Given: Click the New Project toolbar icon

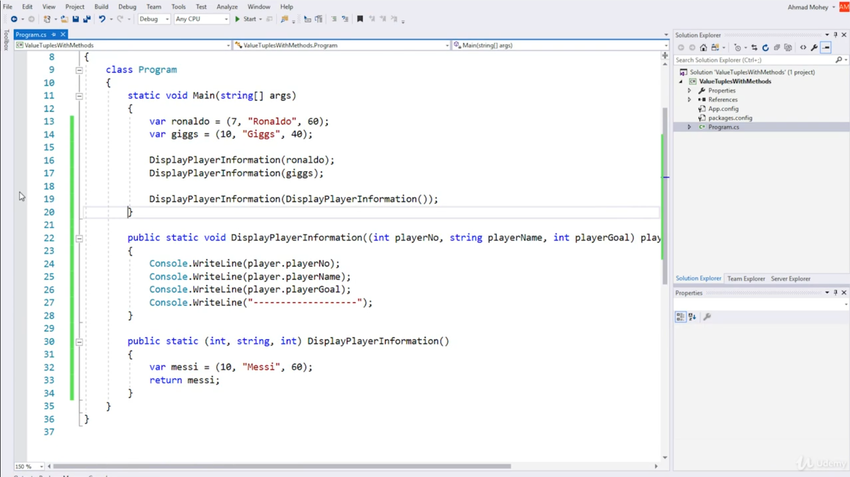Looking at the screenshot, I should tap(47, 19).
